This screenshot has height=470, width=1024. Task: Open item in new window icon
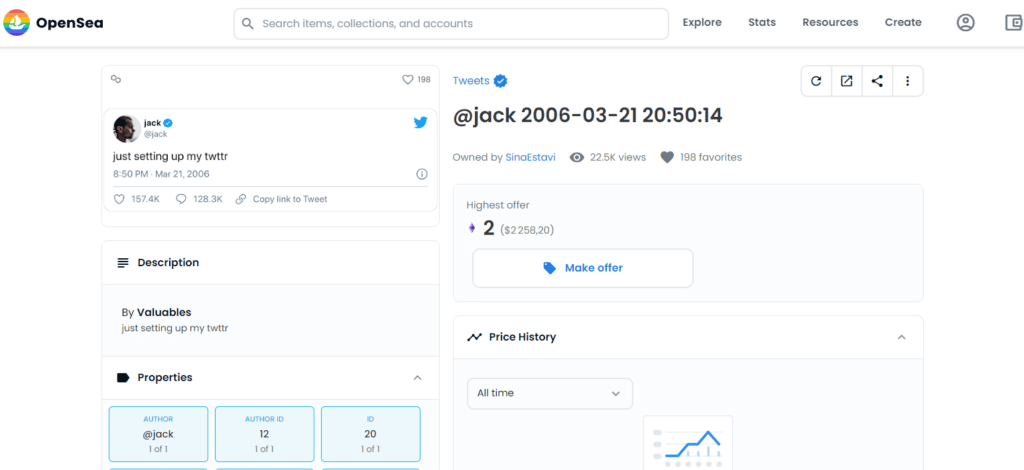(846, 81)
